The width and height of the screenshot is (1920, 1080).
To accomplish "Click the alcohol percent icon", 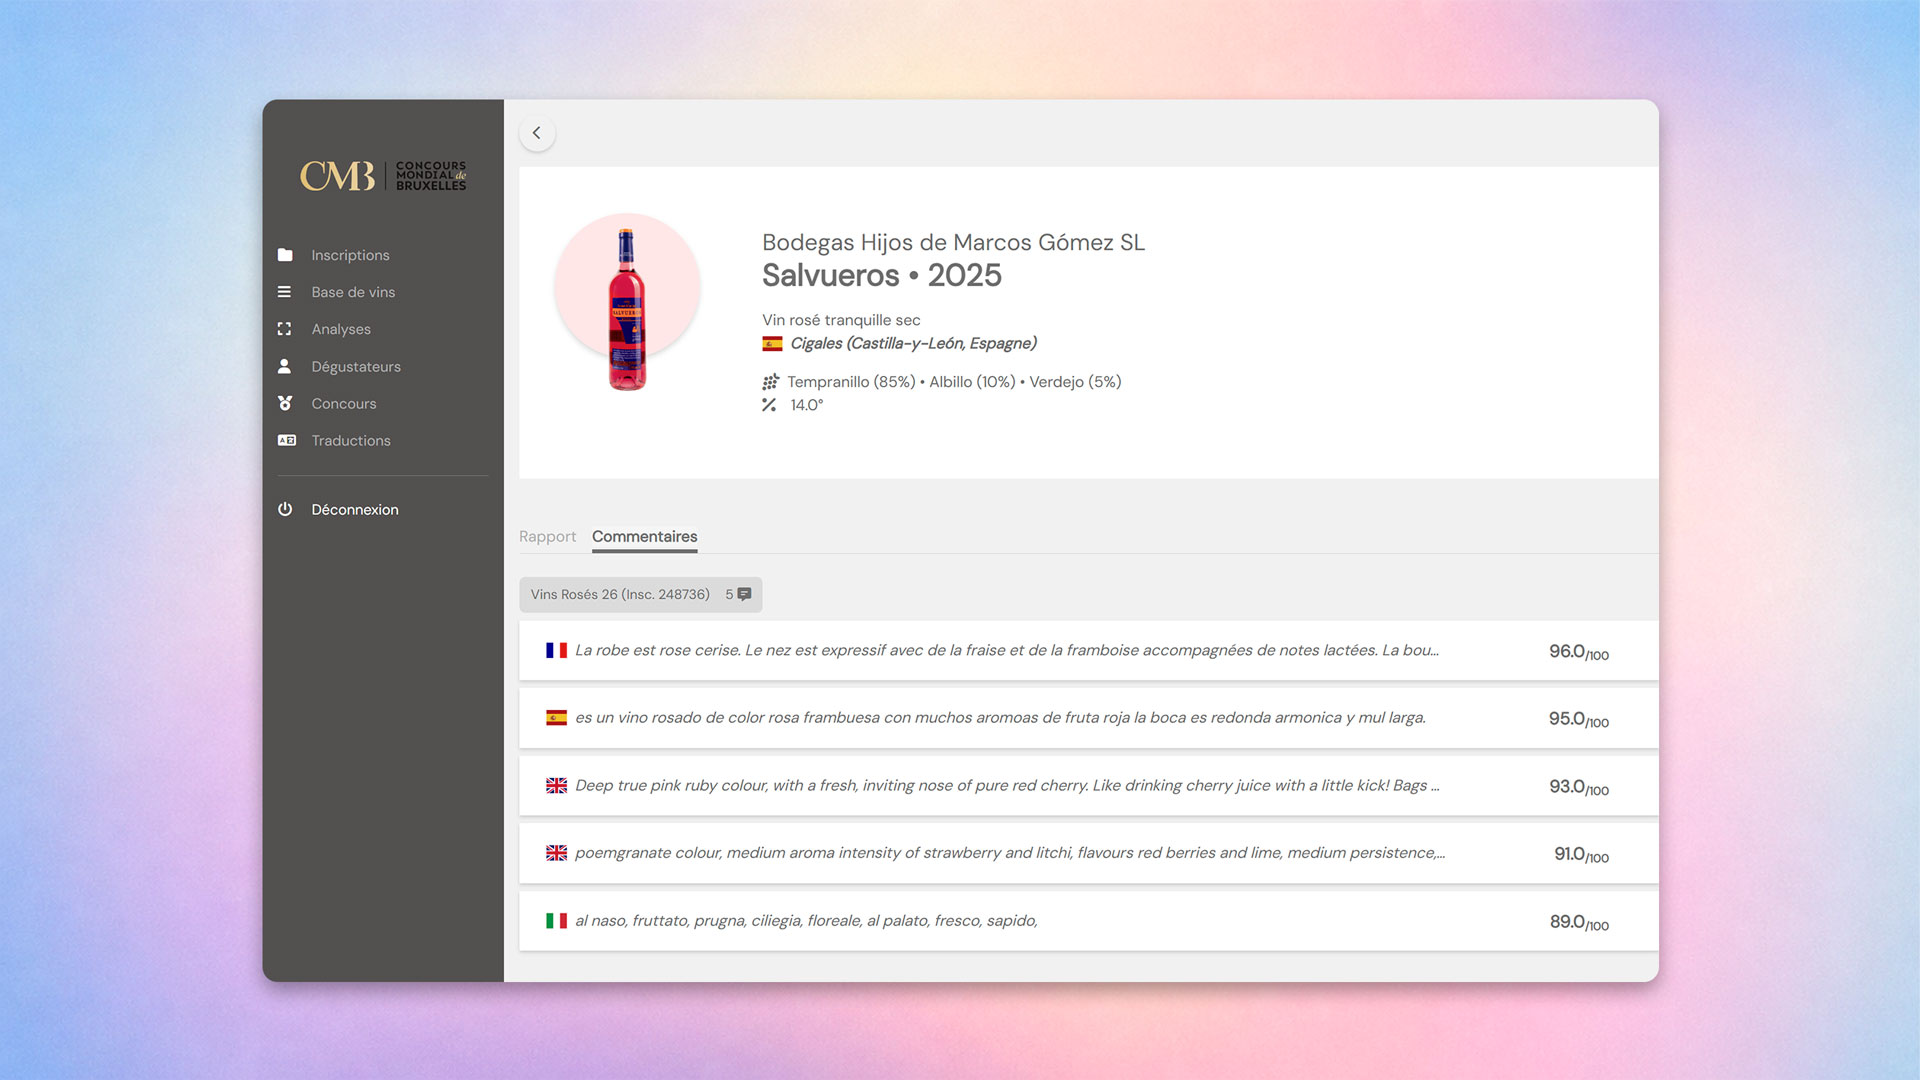I will coord(769,405).
